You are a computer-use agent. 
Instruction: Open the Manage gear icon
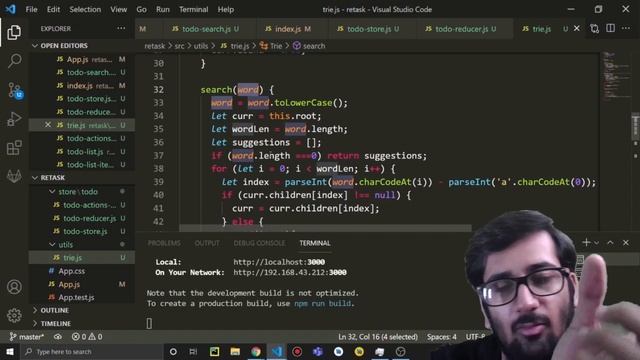click(14, 315)
